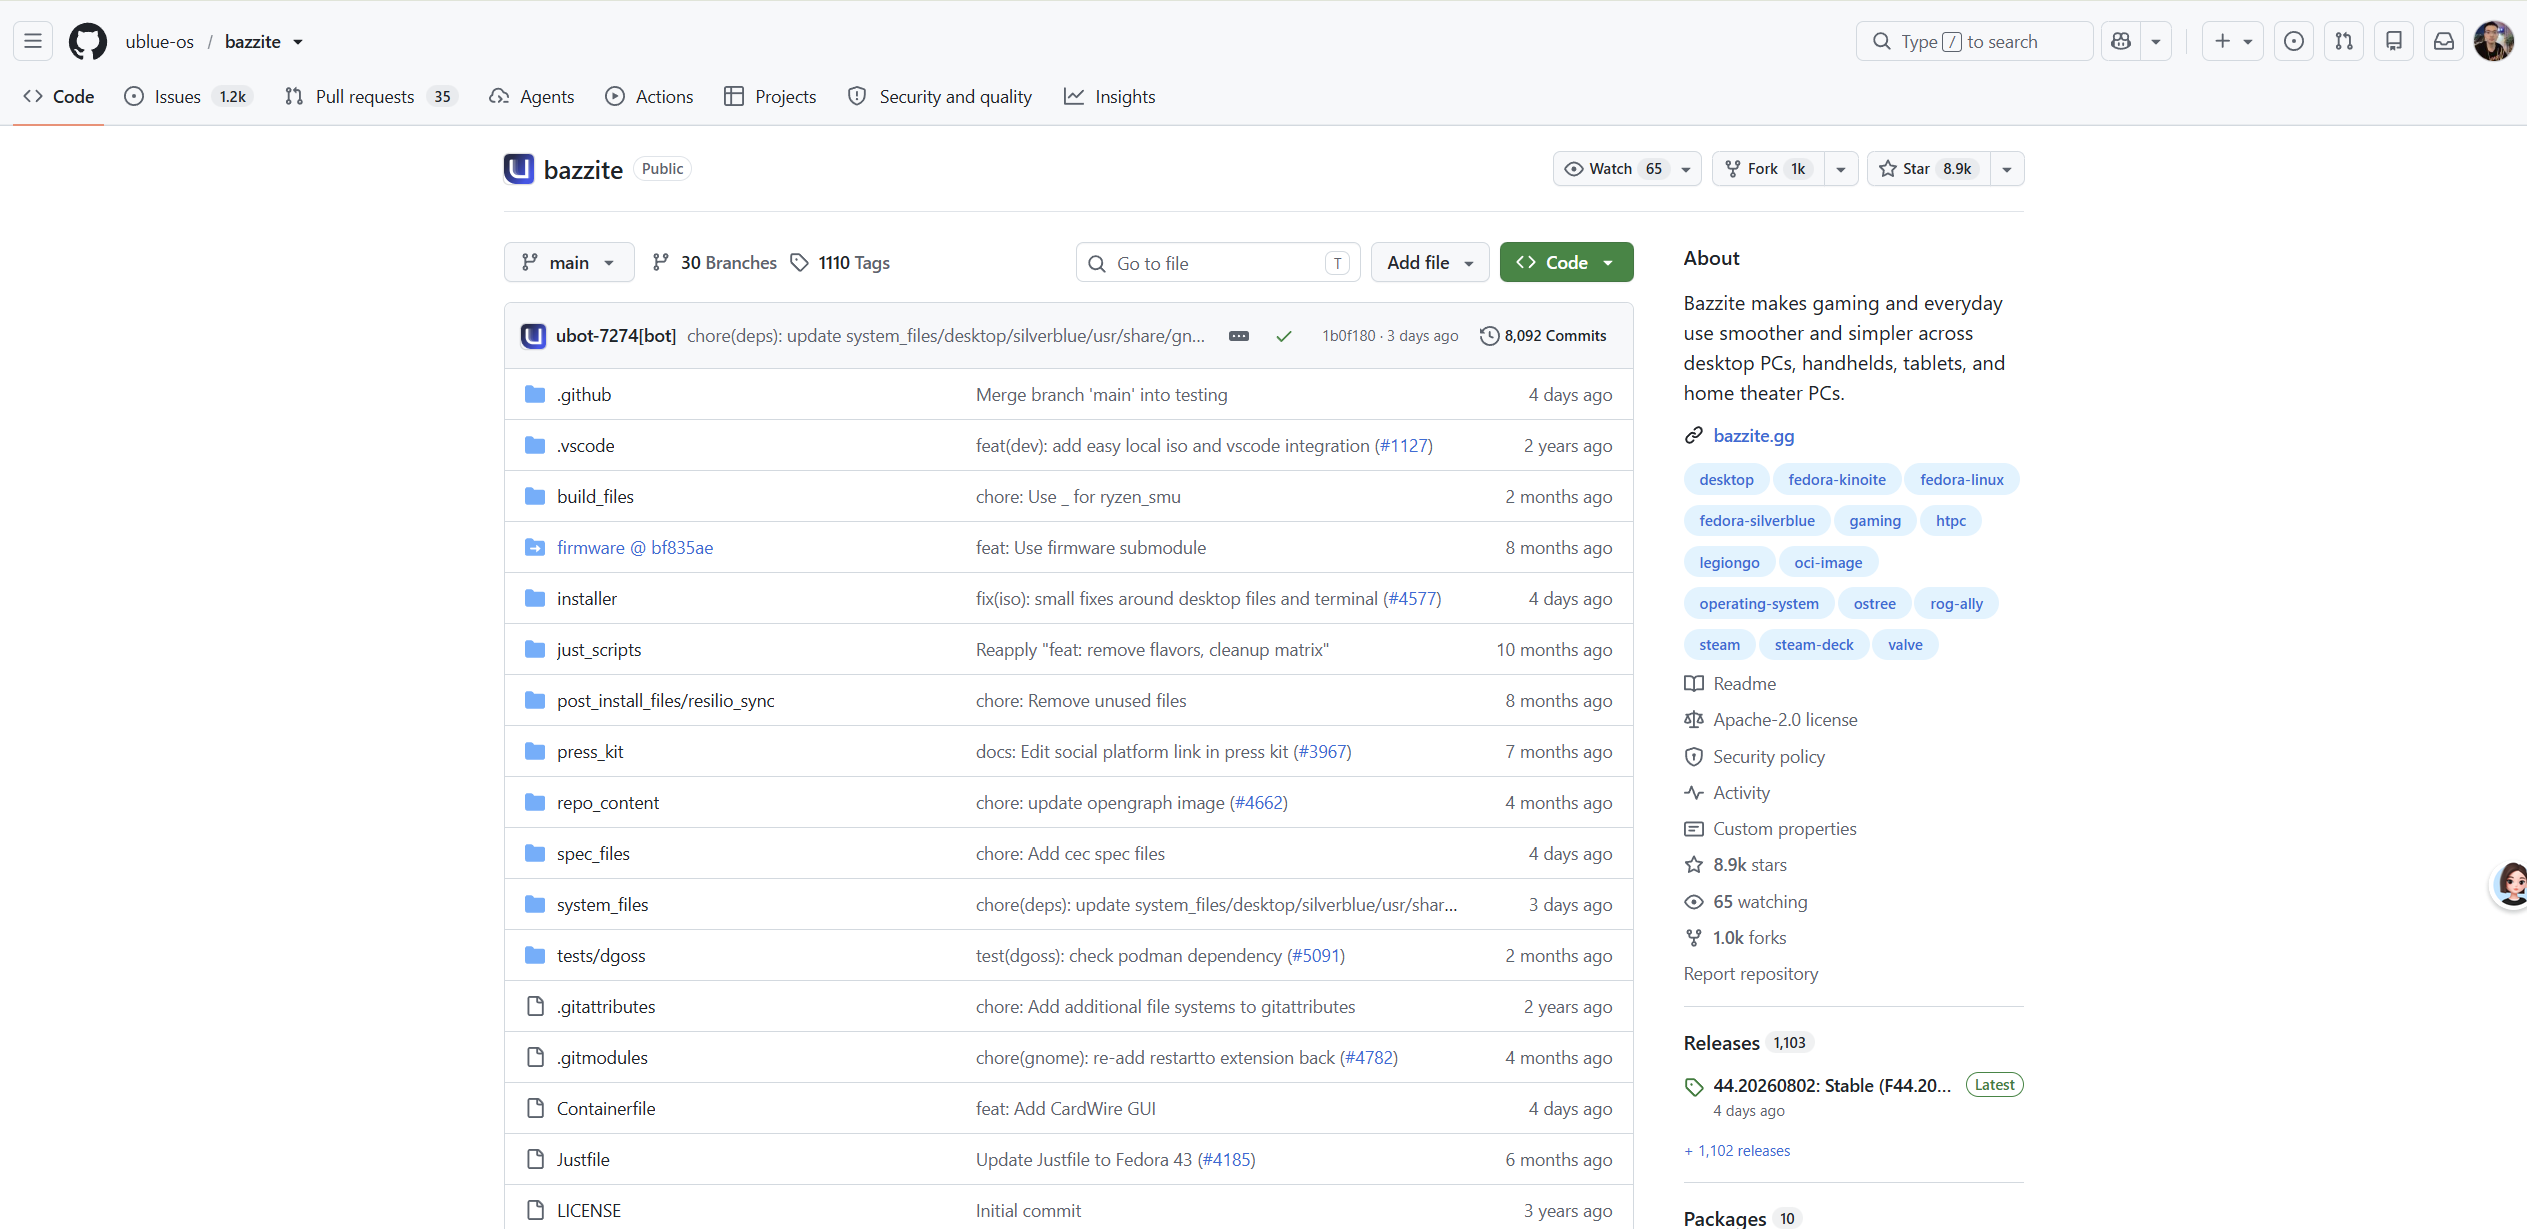The width and height of the screenshot is (2527, 1229).
Task: Star the bazzite repository
Action: 1928,169
